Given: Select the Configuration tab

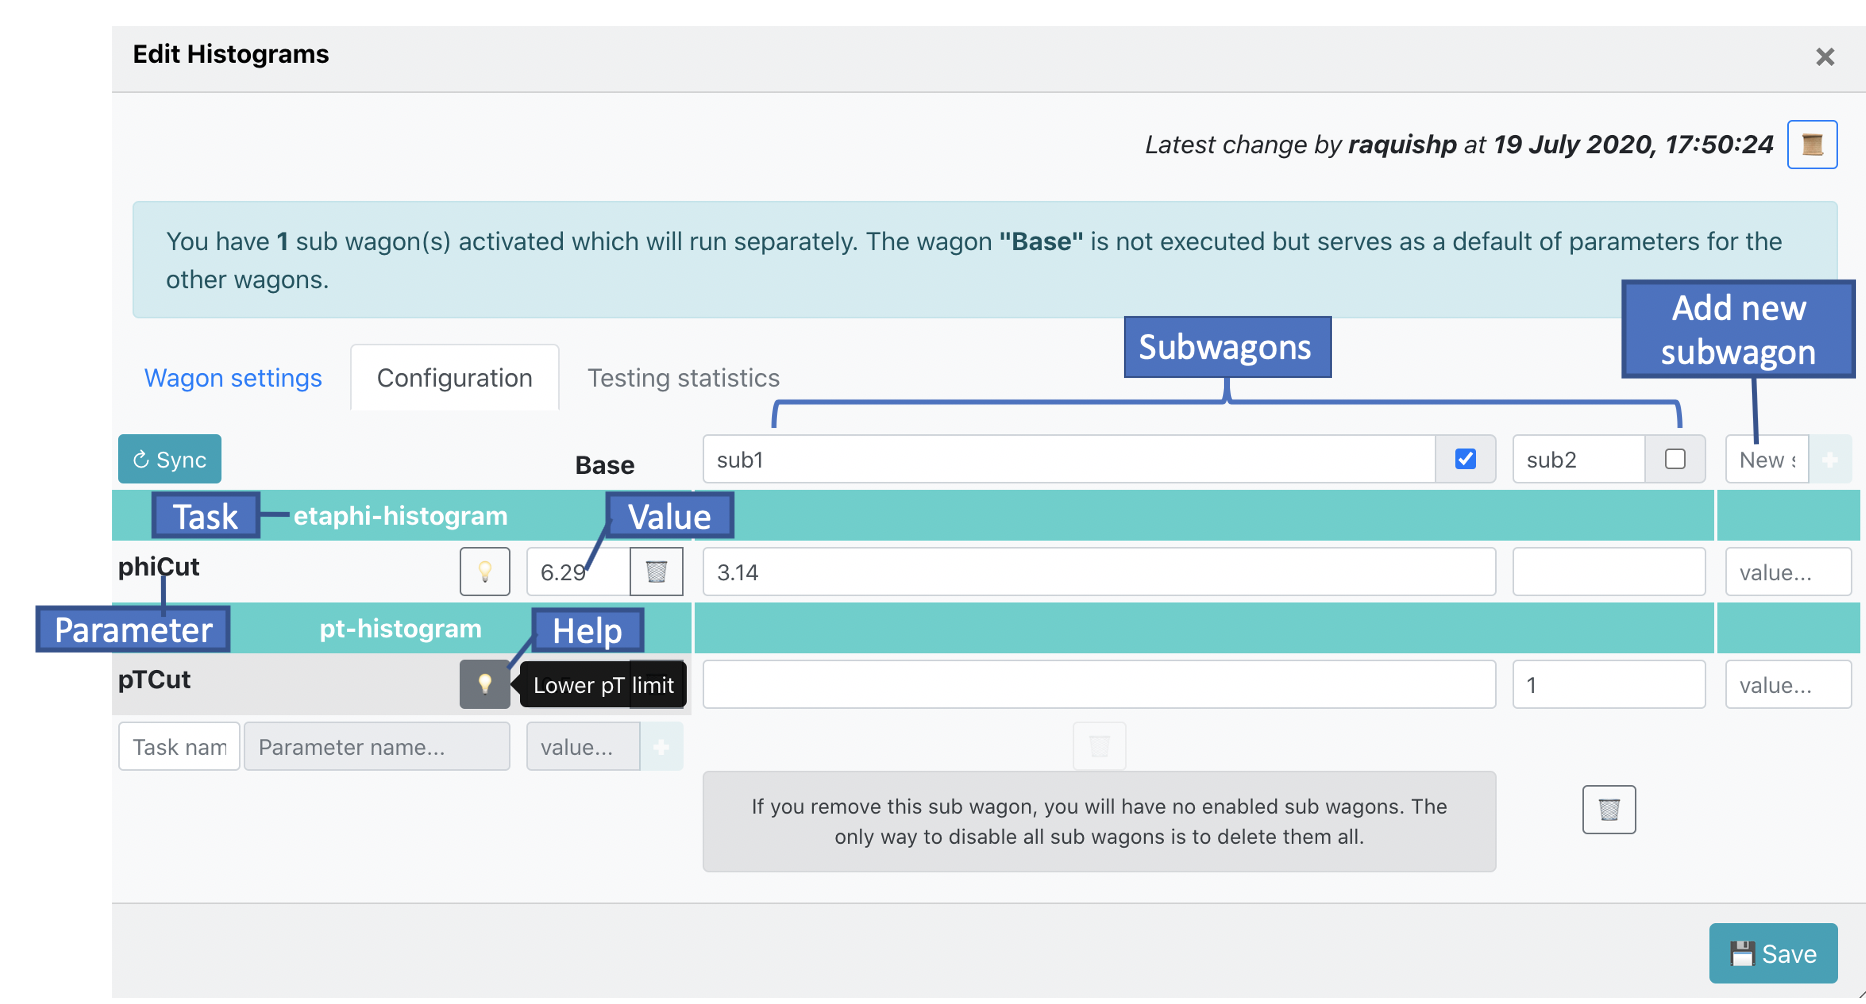Looking at the screenshot, I should [454, 378].
